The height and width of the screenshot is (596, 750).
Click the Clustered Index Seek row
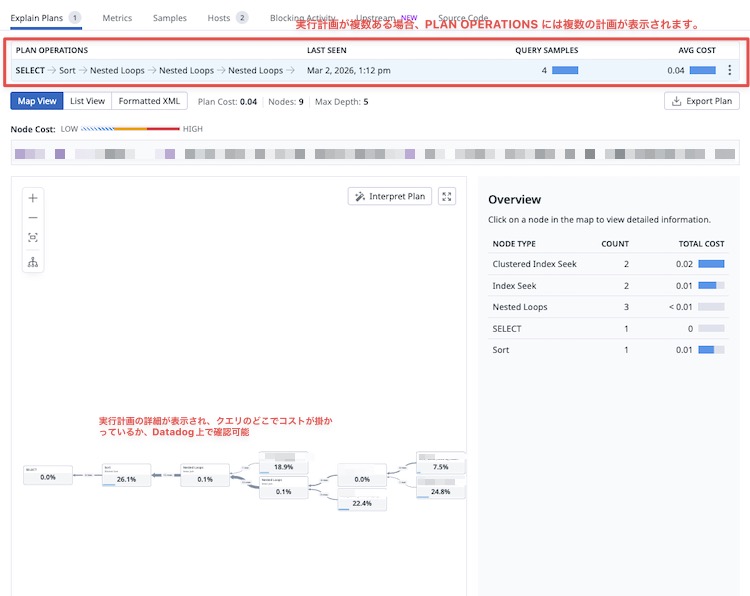(x=608, y=264)
